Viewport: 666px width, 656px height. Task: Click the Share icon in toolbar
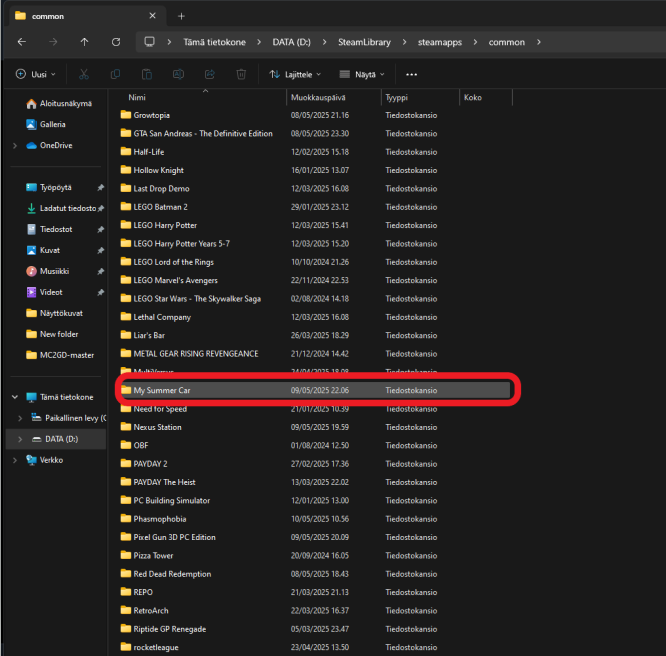(x=210, y=74)
